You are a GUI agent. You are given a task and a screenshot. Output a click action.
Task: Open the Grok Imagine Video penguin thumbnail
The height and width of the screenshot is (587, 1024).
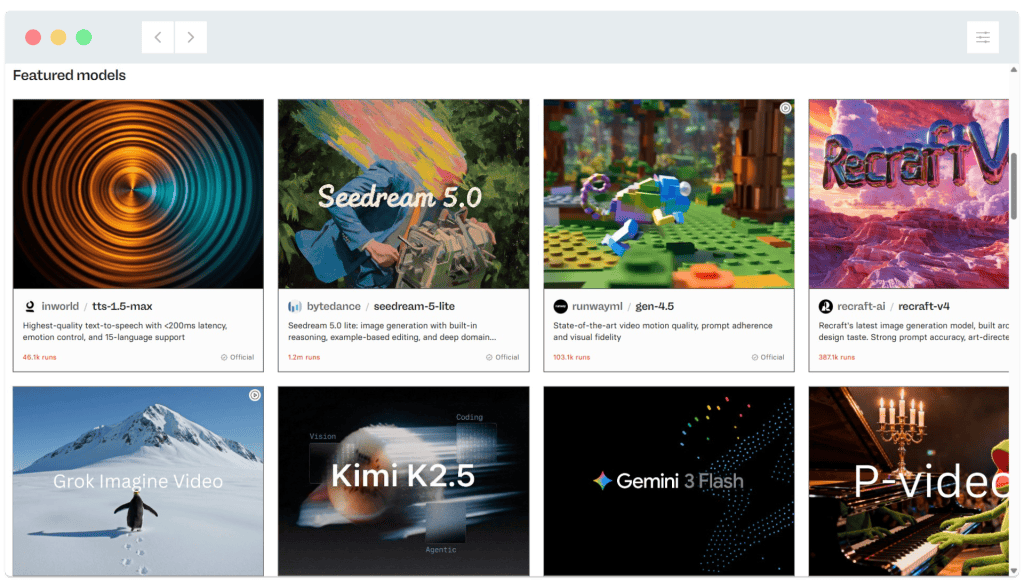pyautogui.click(x=138, y=481)
